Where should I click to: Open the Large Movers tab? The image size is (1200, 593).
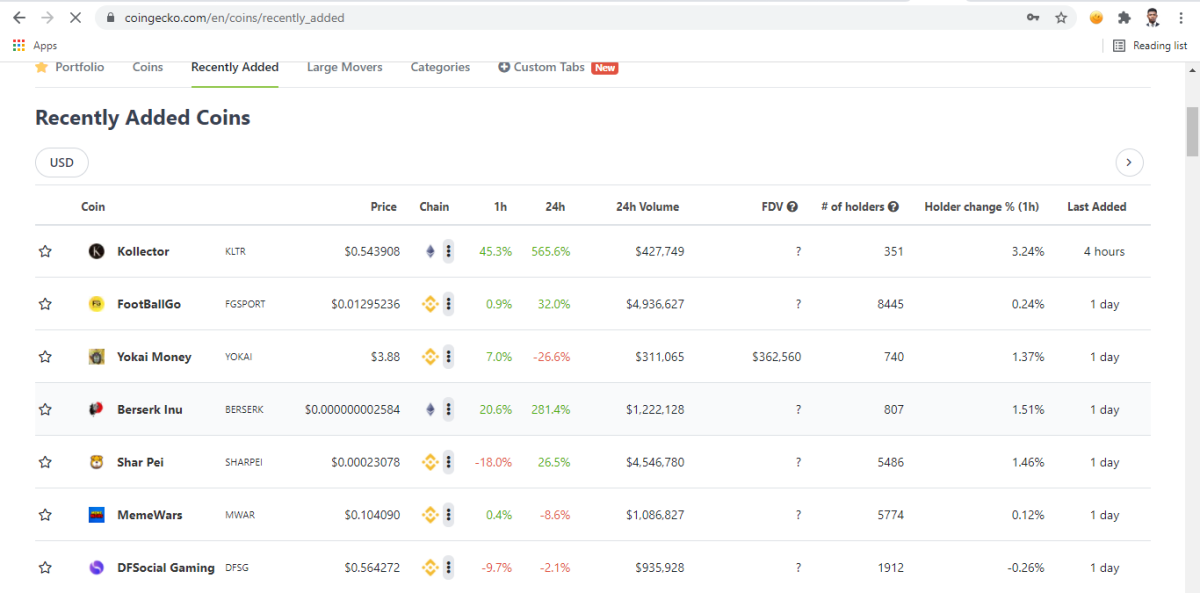(x=345, y=68)
